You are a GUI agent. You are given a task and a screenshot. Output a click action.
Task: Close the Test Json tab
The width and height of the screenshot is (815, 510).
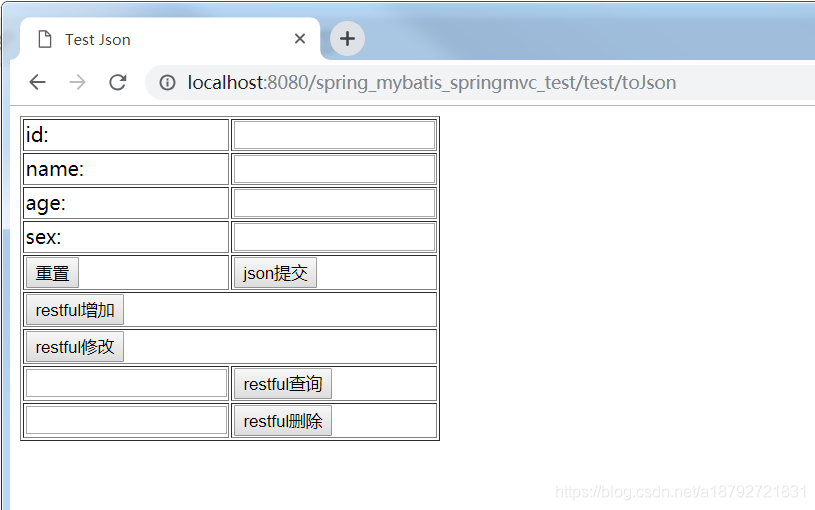[x=299, y=38]
